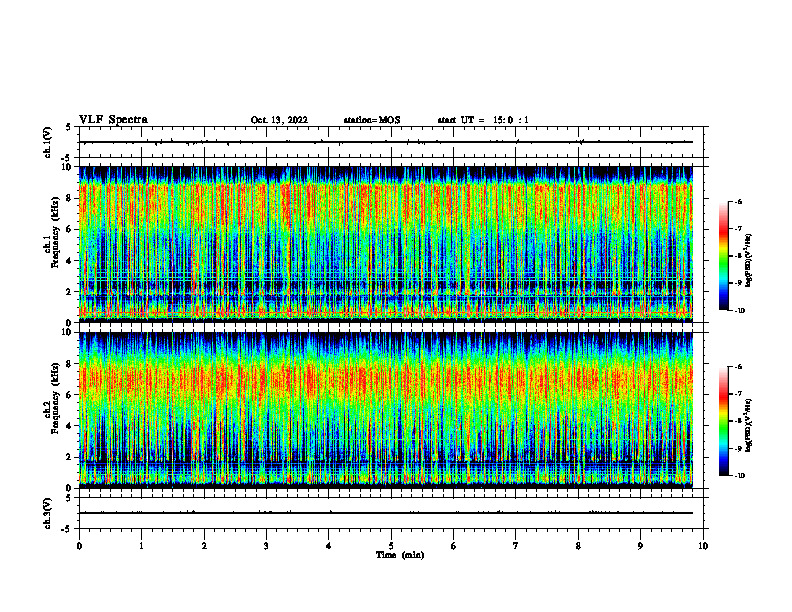Click the "Time (min)" axis label

tap(400, 555)
